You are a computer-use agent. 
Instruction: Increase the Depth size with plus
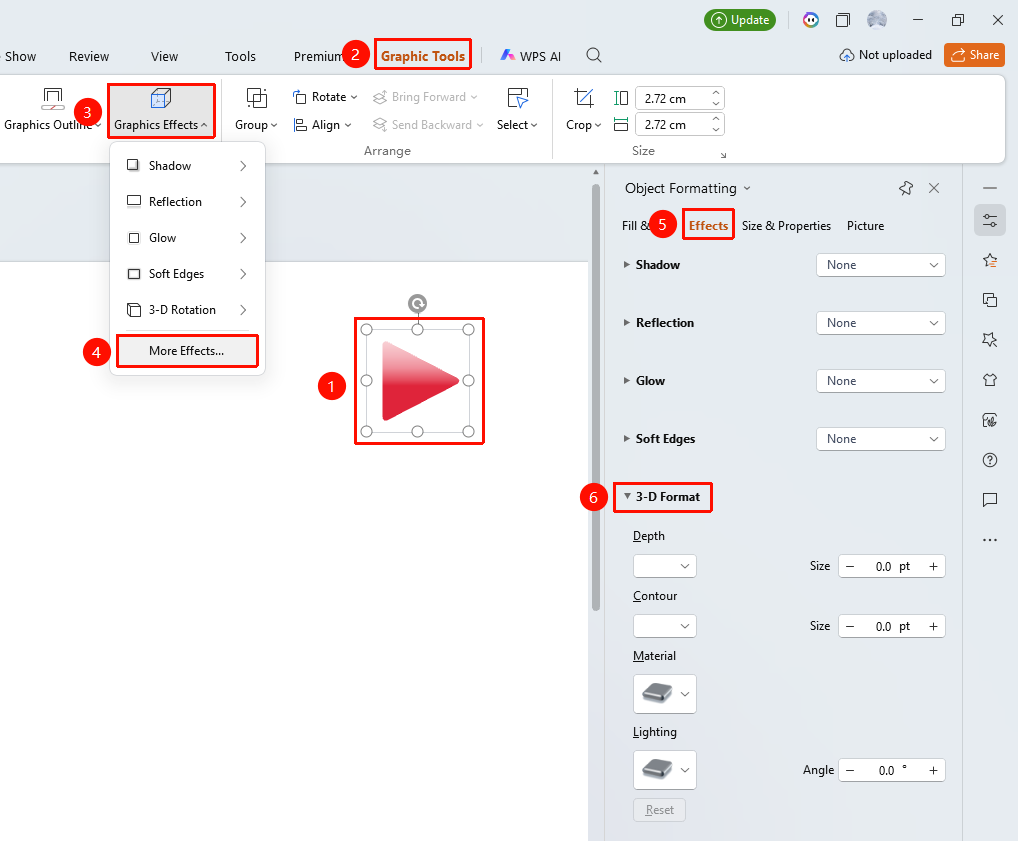933,566
